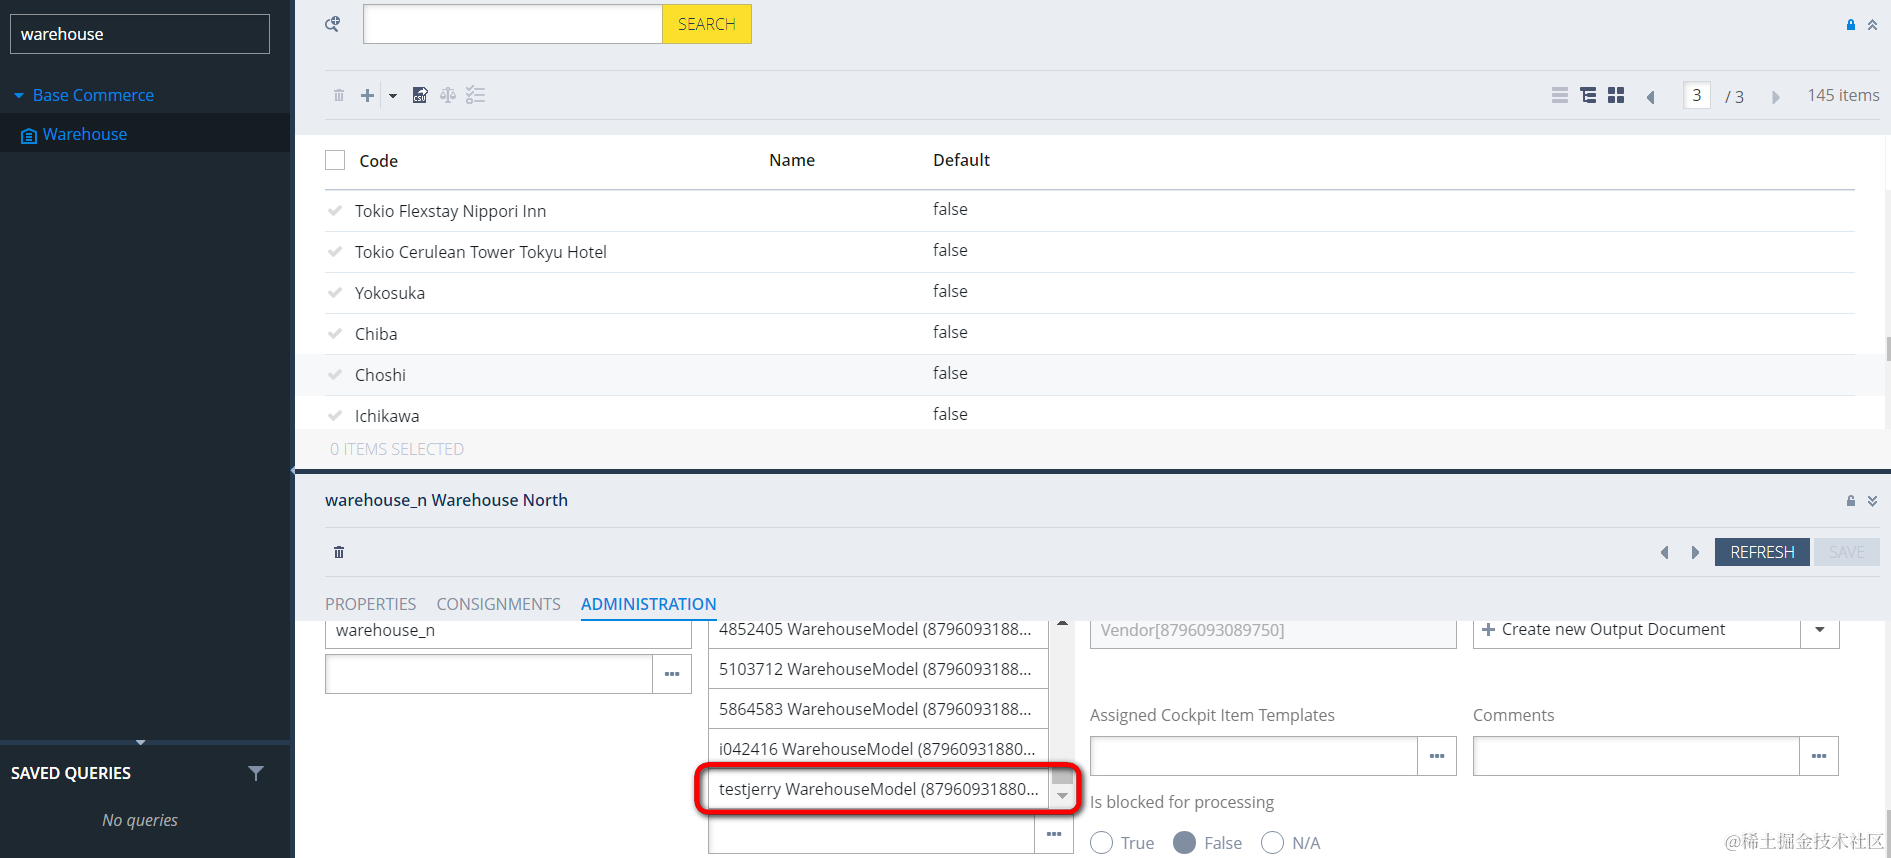Image resolution: width=1891 pixels, height=858 pixels.
Task: Select False for Is blocked for processing
Action: pos(1184,843)
